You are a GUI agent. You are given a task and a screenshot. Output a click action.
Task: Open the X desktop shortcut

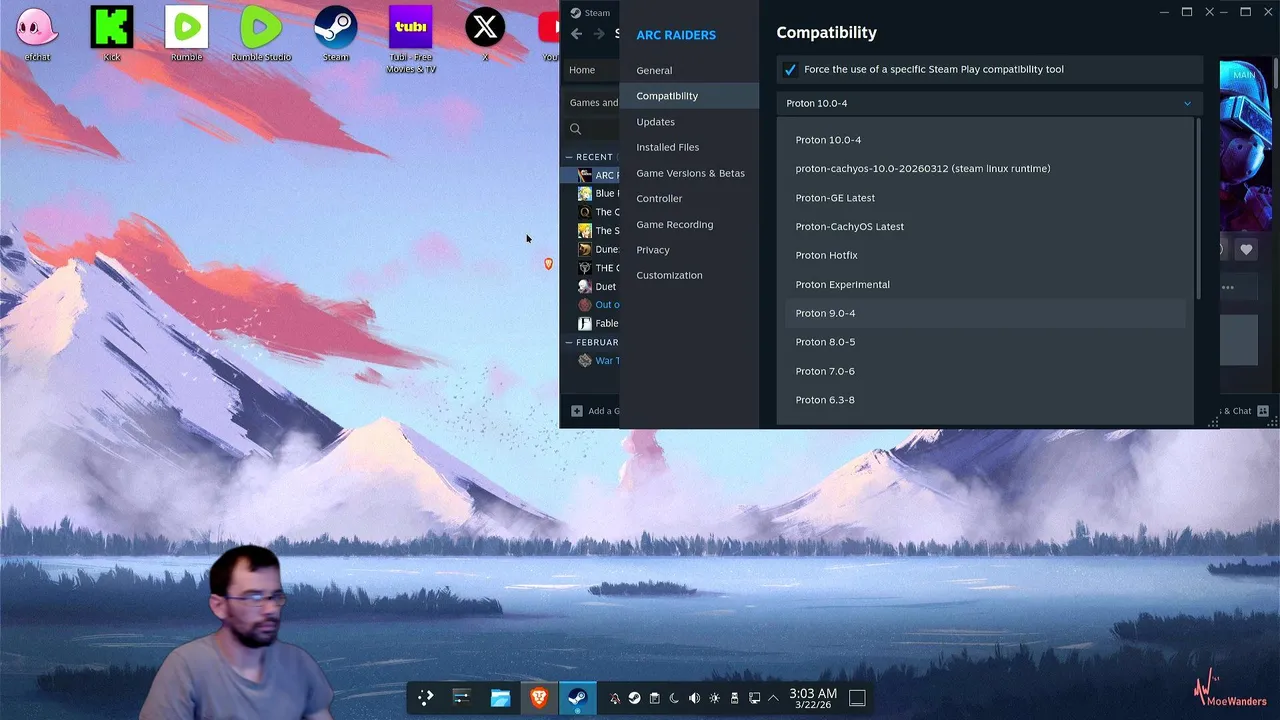485,35
